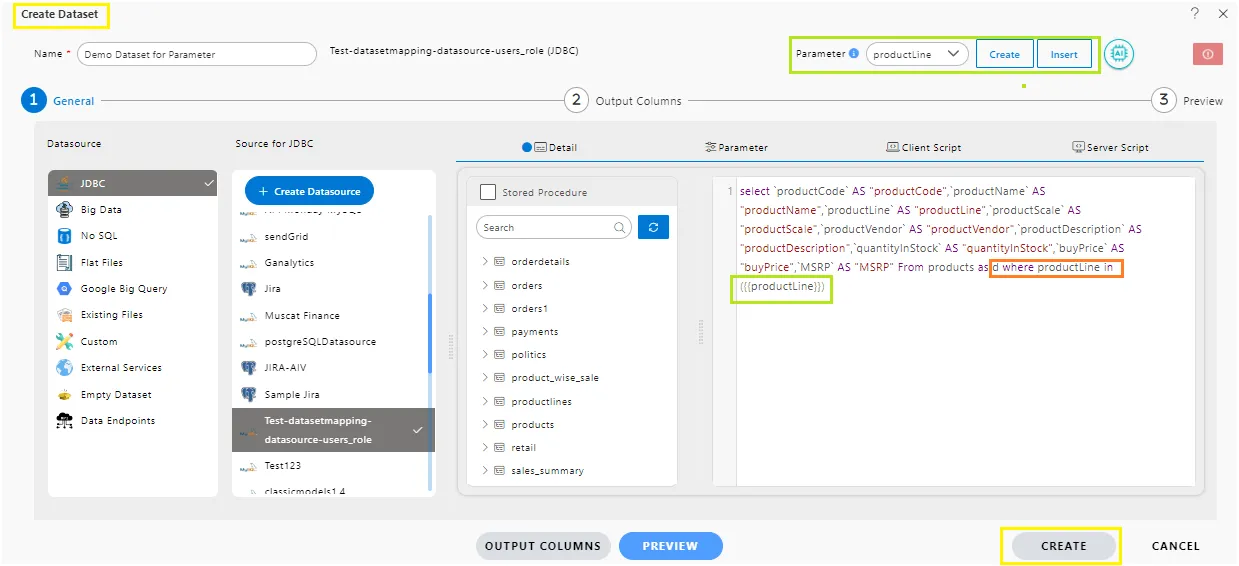
Task: Click the Parameter info icon
Action: [x=854, y=54]
